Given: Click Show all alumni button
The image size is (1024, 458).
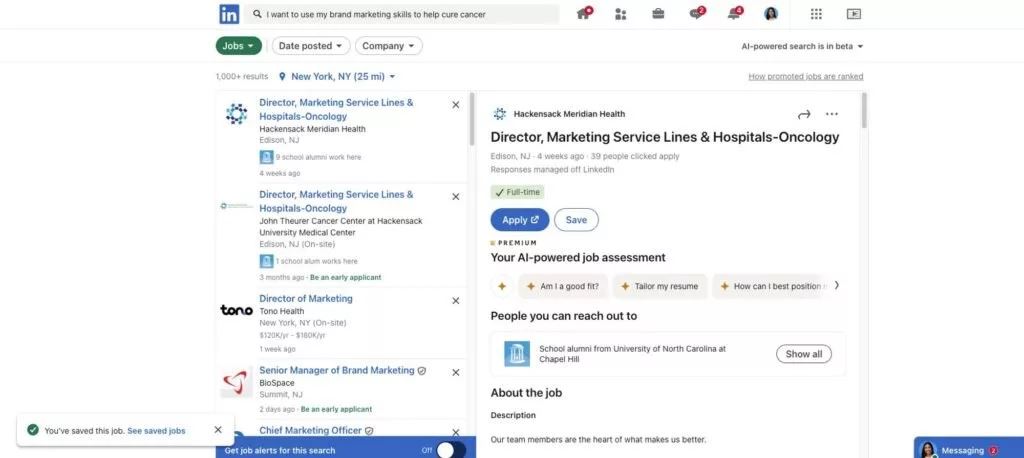Looking at the screenshot, I should pos(803,354).
